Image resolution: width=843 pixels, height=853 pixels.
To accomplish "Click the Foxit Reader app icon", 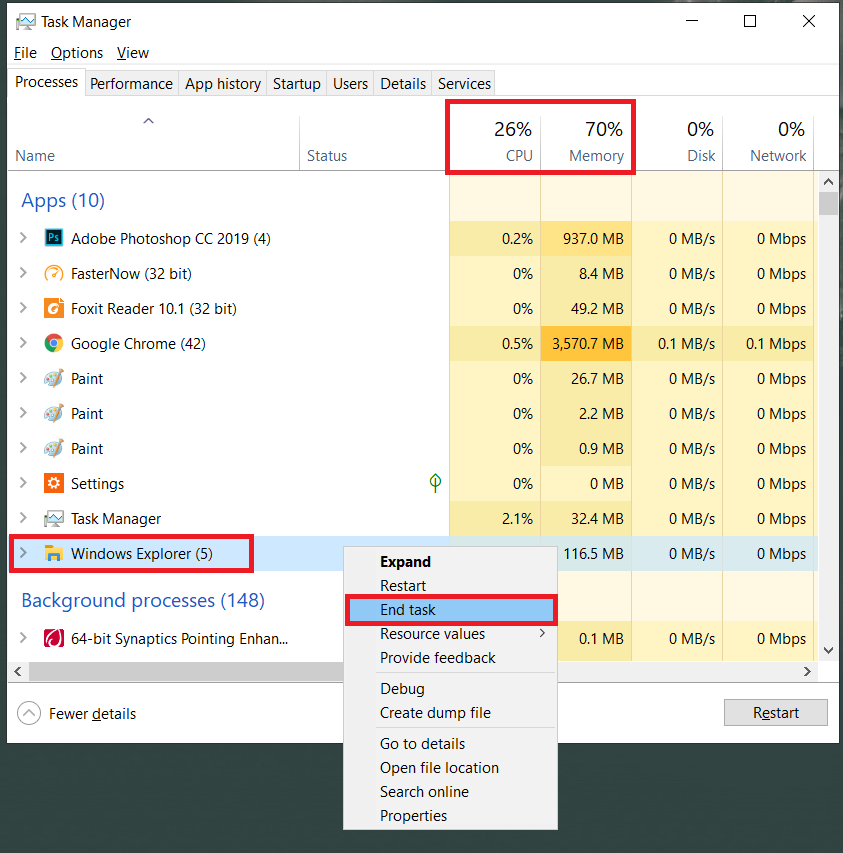I will pyautogui.click(x=53, y=308).
